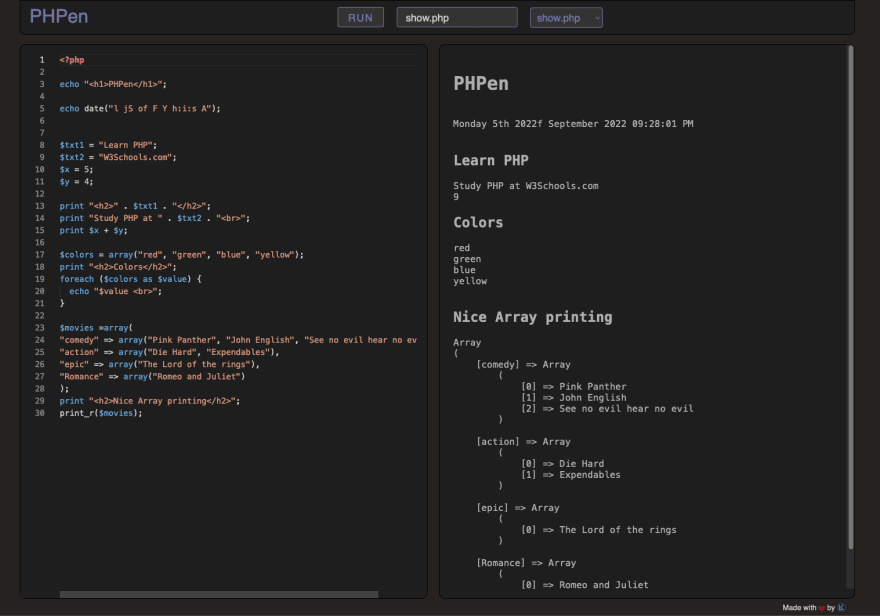This screenshot has width=880, height=616.
Task: Click "[epic] => Array" in the output
Action: pyautogui.click(x=518, y=508)
